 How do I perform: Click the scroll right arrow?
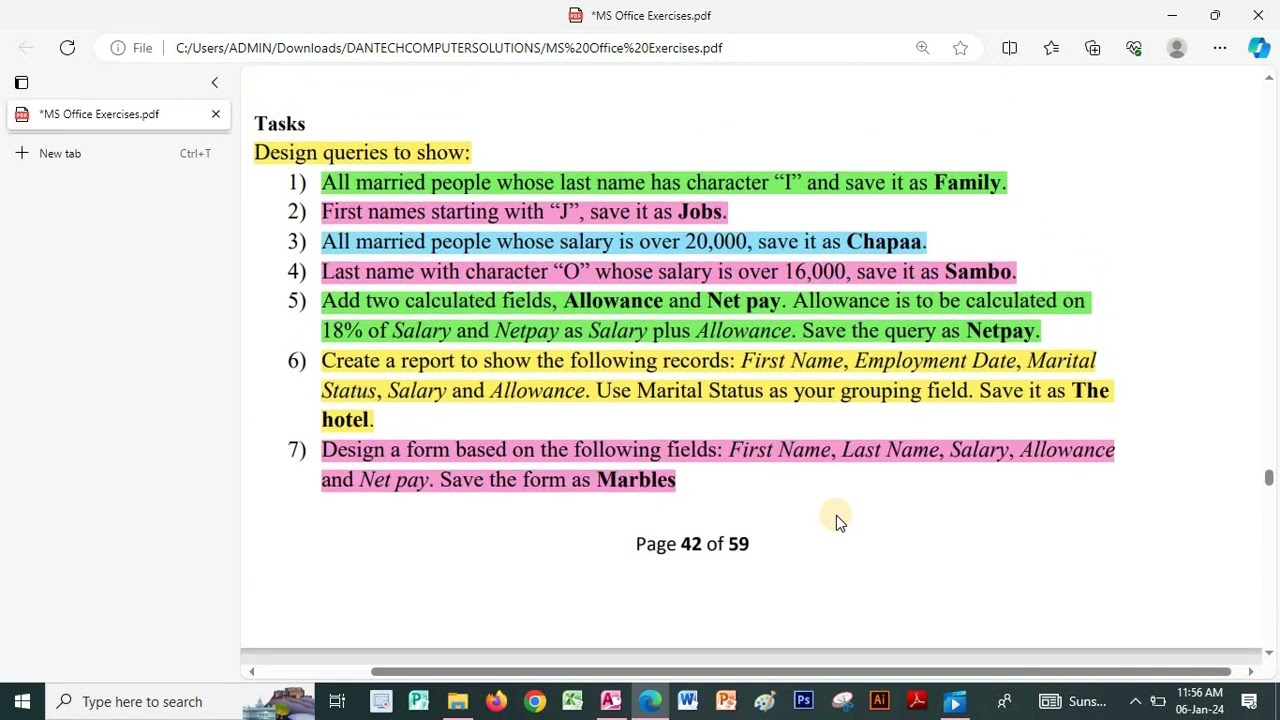(x=1250, y=672)
